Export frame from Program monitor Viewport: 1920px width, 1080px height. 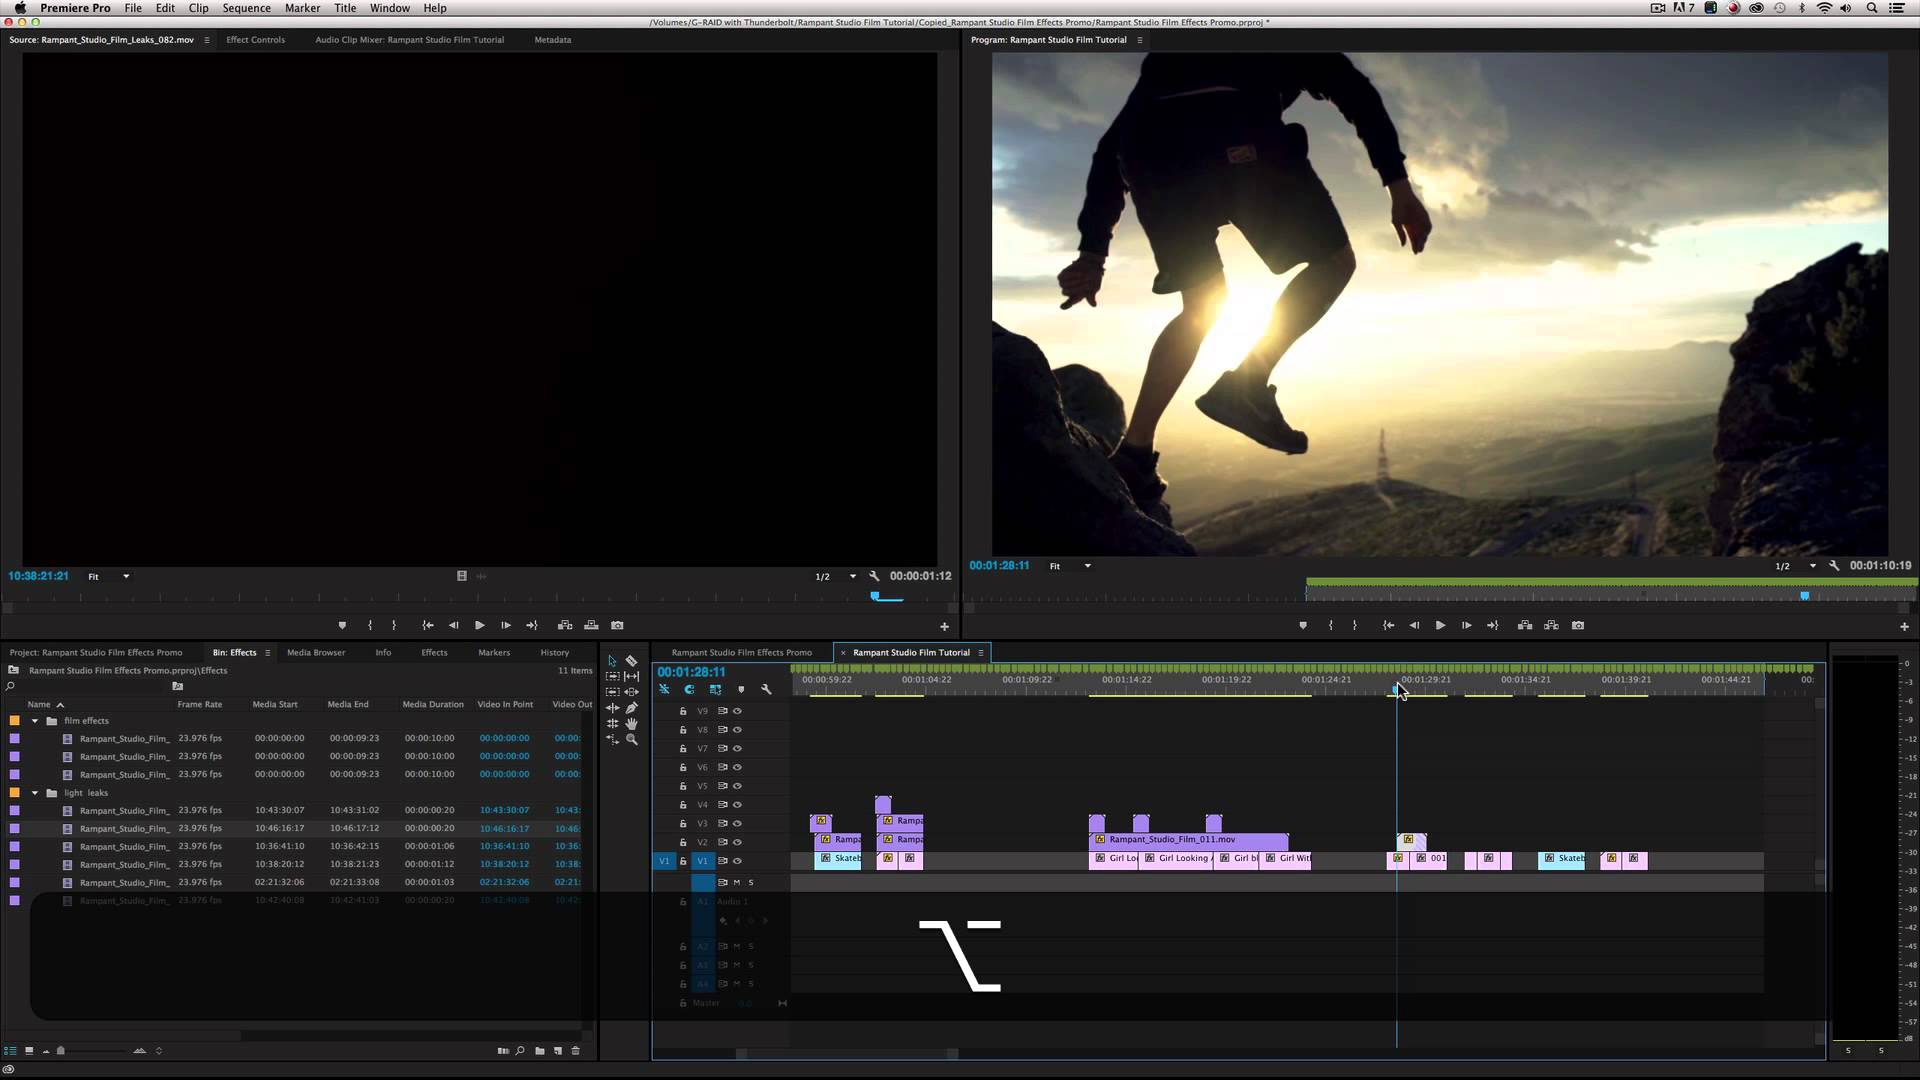point(1578,625)
